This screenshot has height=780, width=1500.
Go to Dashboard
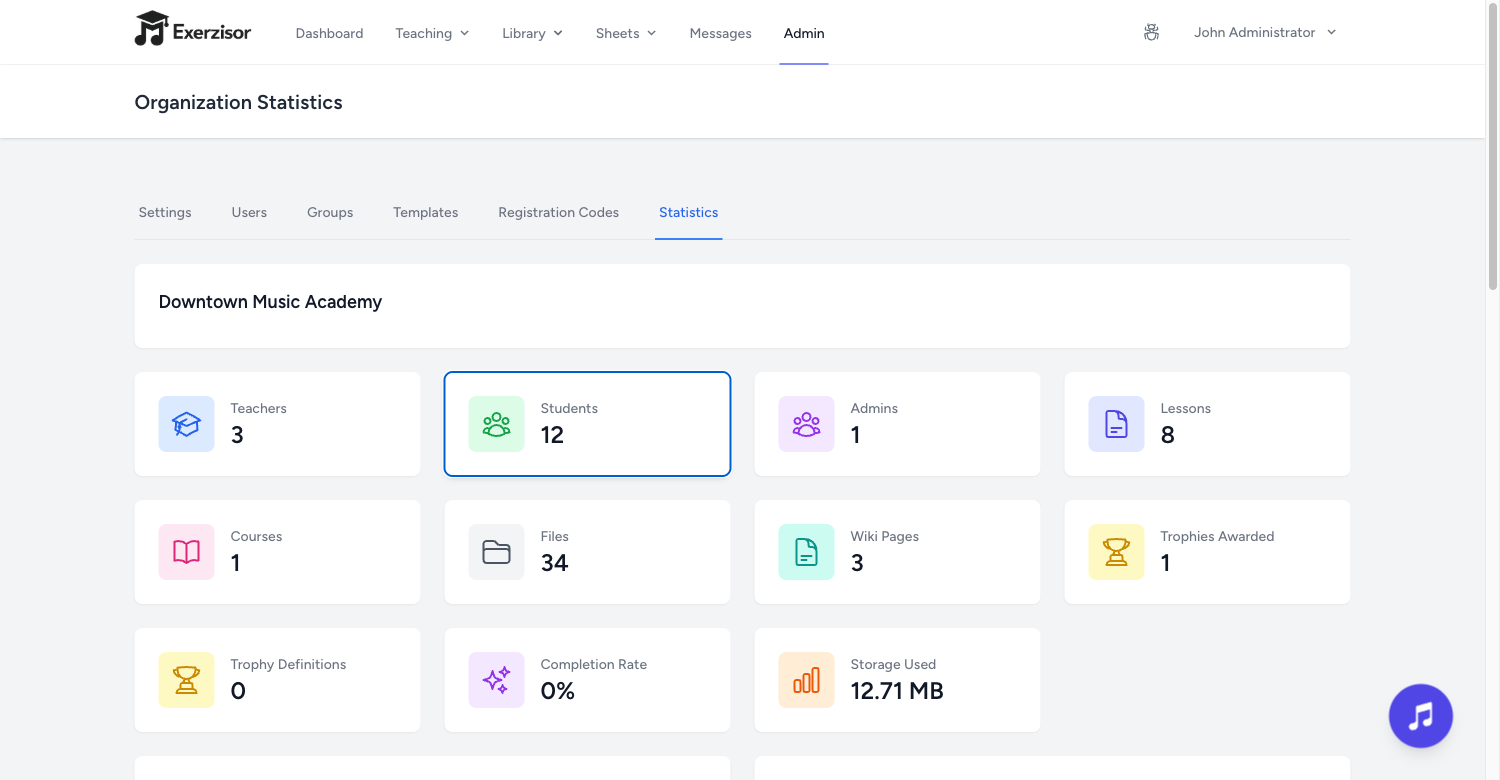329,33
